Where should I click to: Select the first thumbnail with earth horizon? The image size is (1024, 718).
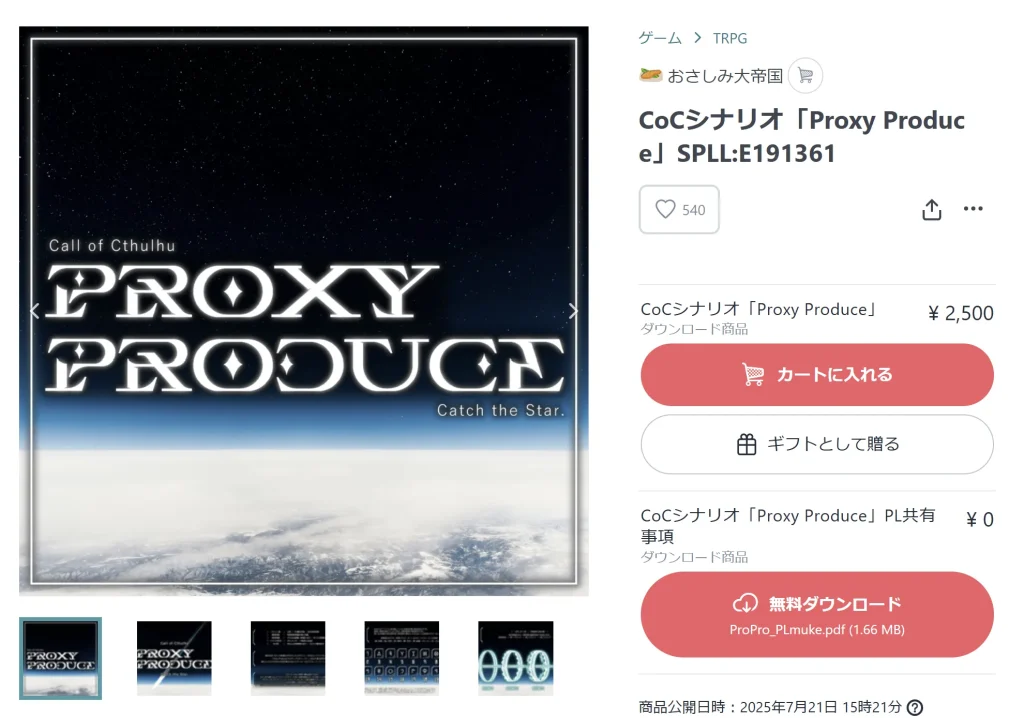tap(61, 659)
